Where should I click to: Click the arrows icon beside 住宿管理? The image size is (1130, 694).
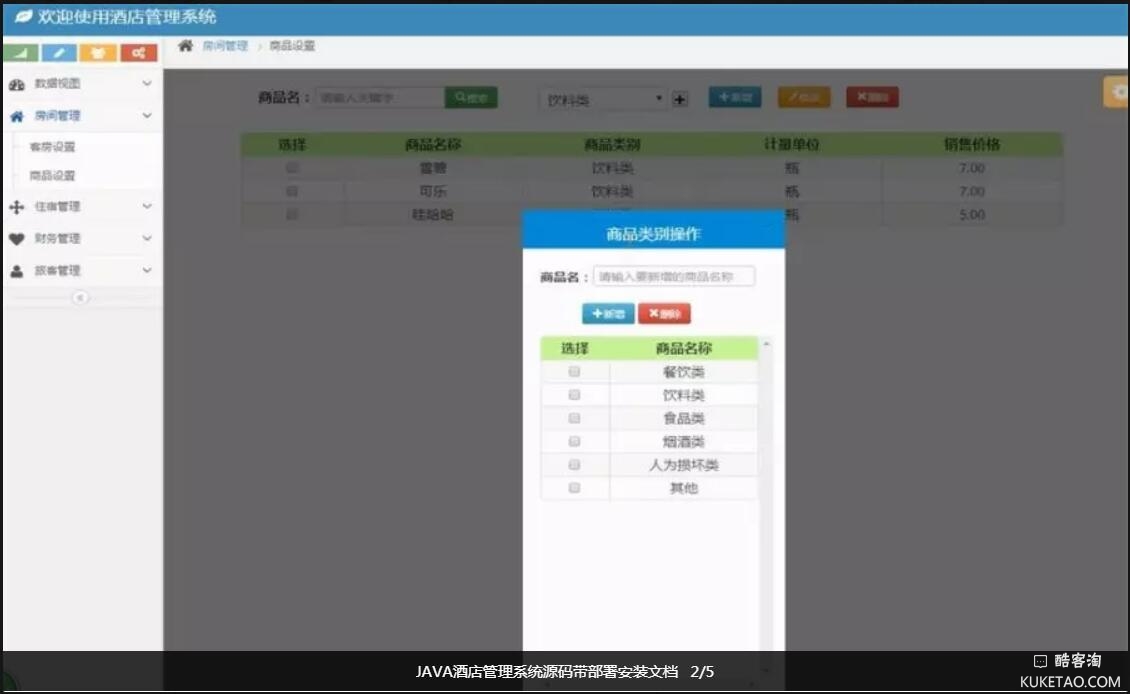pos(17,208)
